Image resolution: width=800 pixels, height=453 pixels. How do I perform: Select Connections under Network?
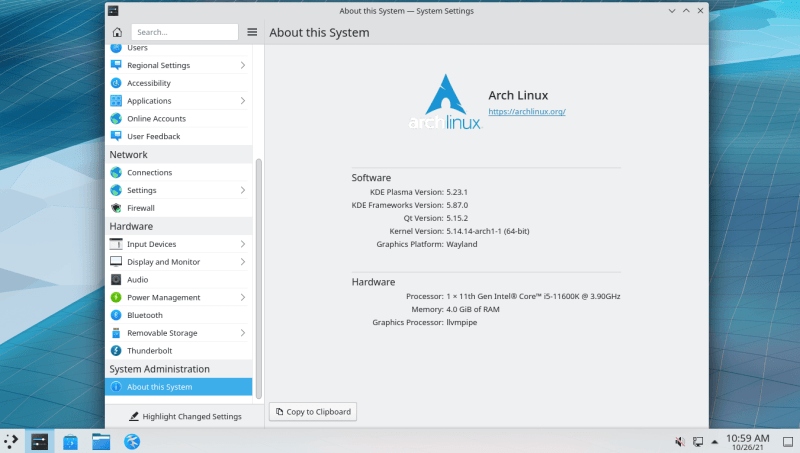(150, 172)
